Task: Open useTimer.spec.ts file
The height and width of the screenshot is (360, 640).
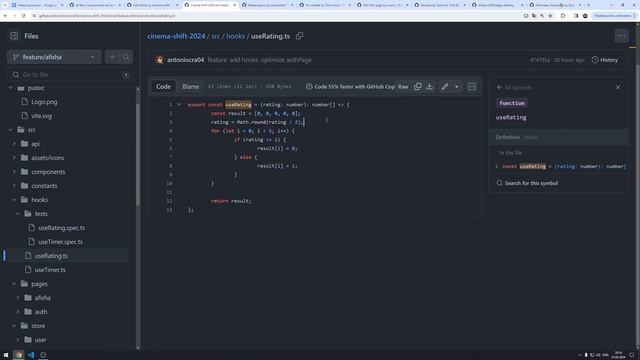Action: (60, 242)
